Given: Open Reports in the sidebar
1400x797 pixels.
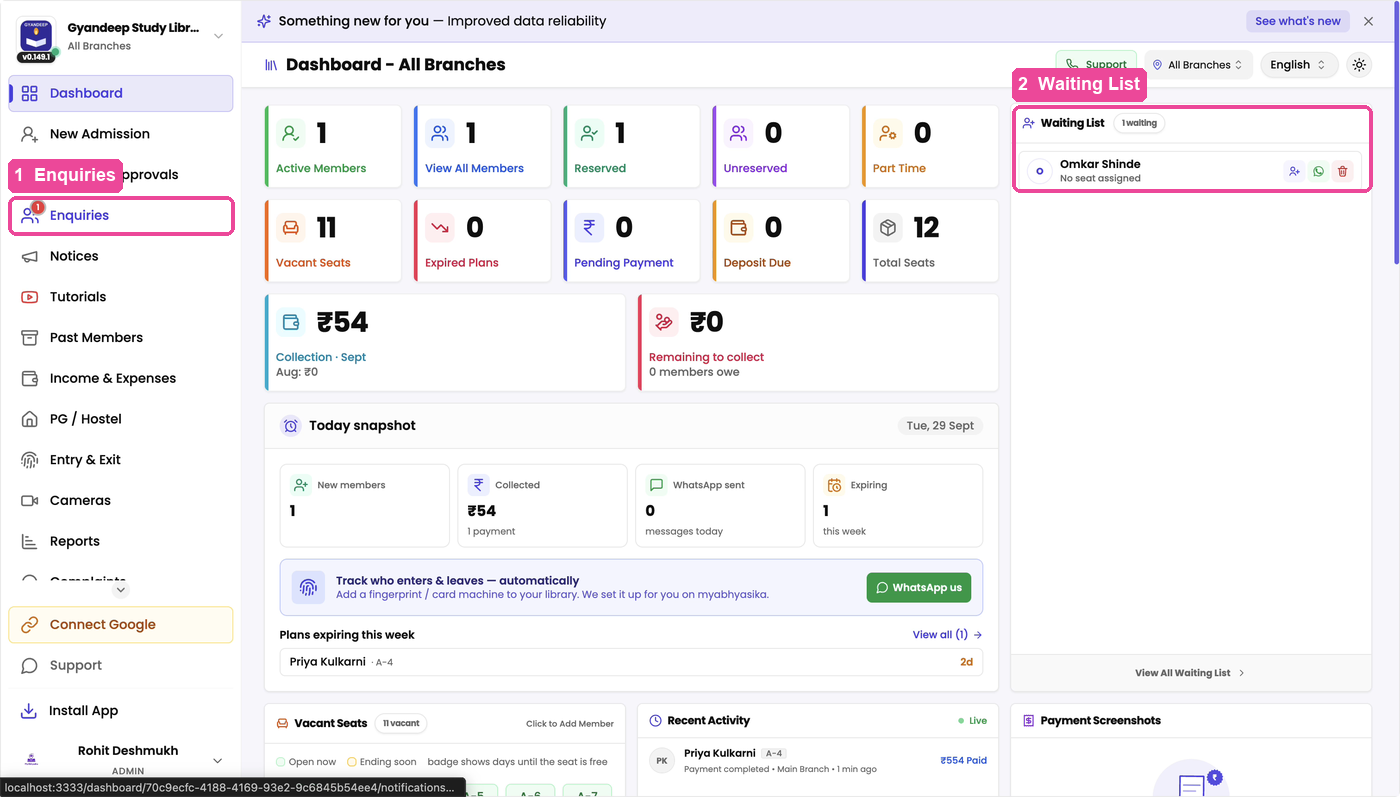Looking at the screenshot, I should click(121, 541).
